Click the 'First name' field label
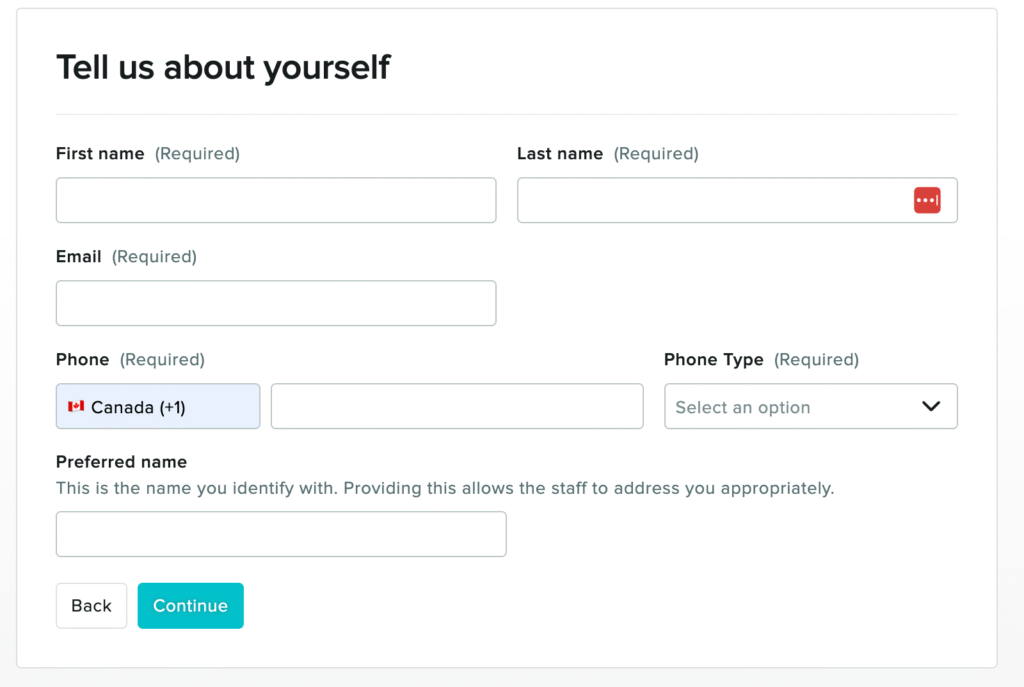The height and width of the screenshot is (687, 1024). click(100, 154)
